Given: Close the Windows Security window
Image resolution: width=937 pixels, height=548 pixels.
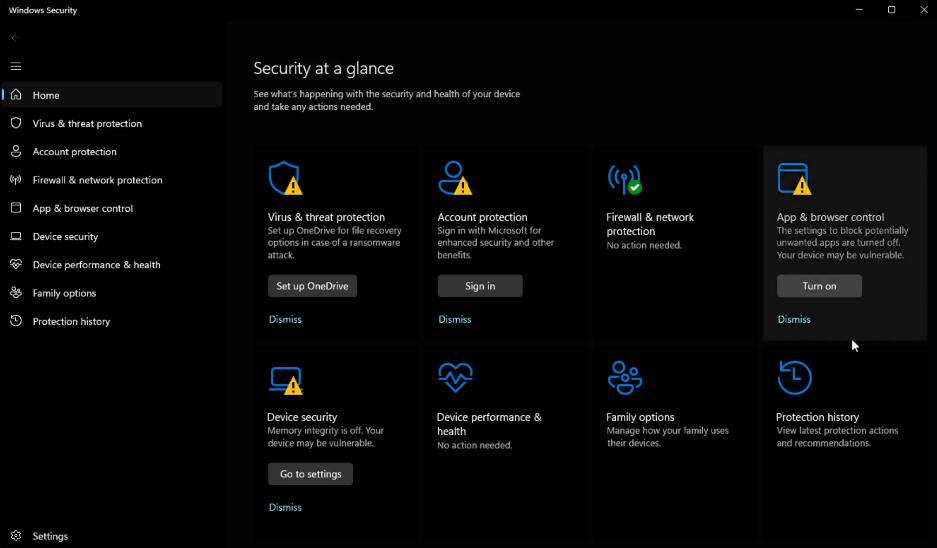Looking at the screenshot, I should [x=923, y=10].
